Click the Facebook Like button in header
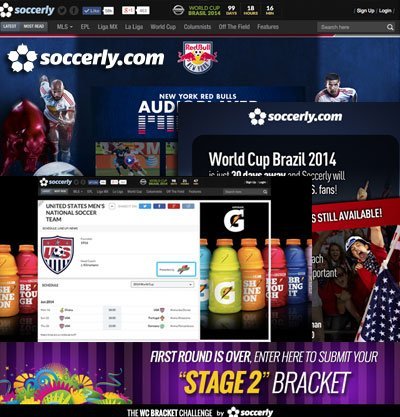 click(92, 11)
